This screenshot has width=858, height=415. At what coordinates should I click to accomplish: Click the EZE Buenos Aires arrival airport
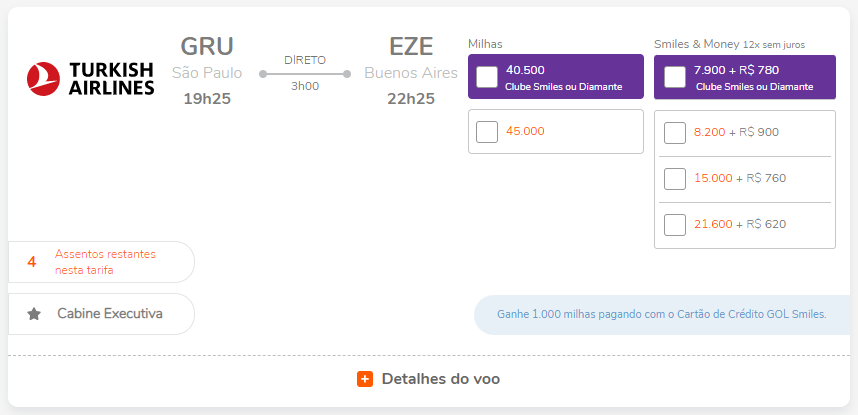click(x=410, y=59)
